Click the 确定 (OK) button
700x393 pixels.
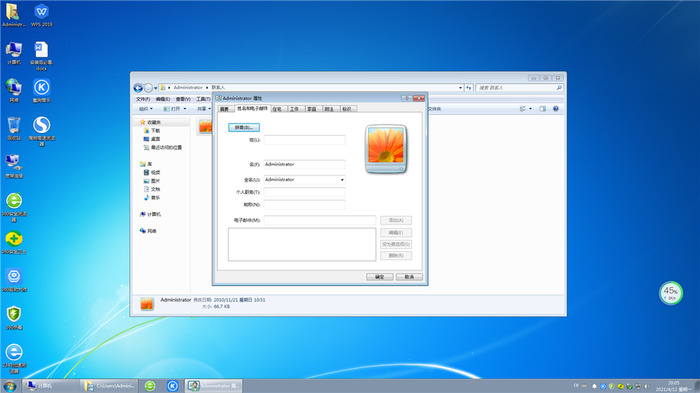tap(379, 277)
